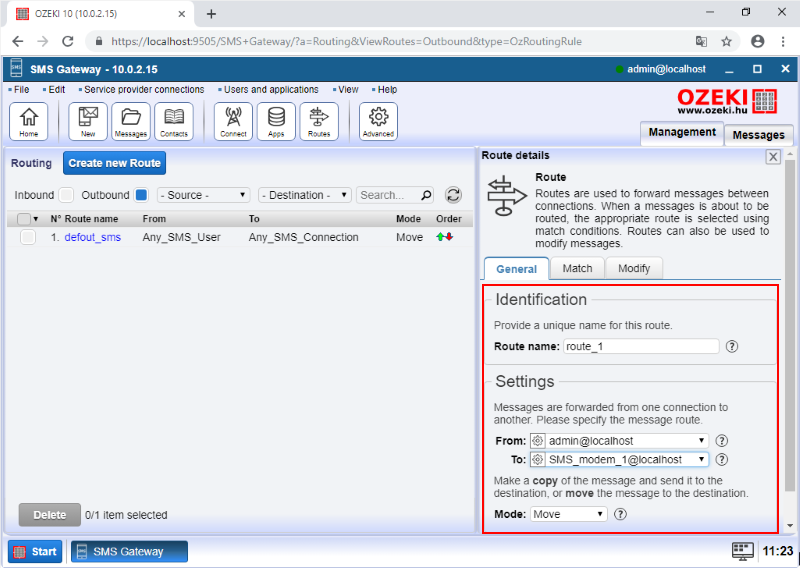Viewport: 800px width, 568px height.
Task: Open a new browser tab
Action: [x=211, y=14]
